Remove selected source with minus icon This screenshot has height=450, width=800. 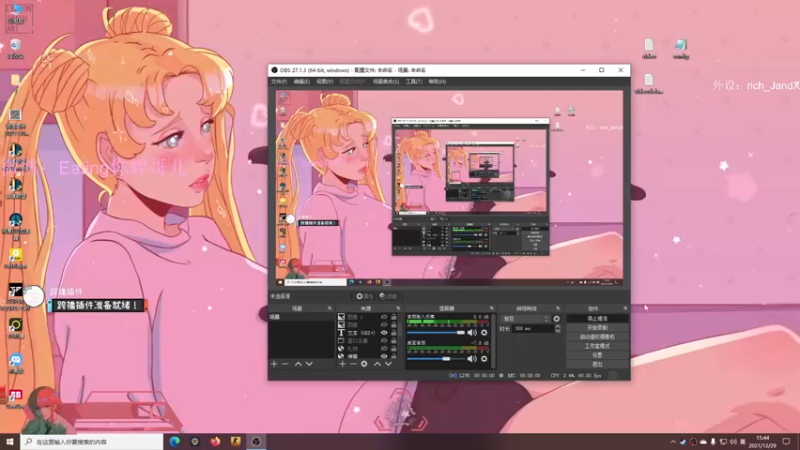[x=353, y=364]
